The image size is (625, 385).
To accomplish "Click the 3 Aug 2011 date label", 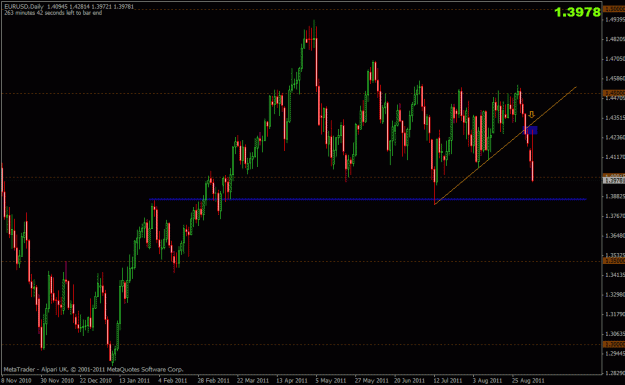I will point(487,380).
